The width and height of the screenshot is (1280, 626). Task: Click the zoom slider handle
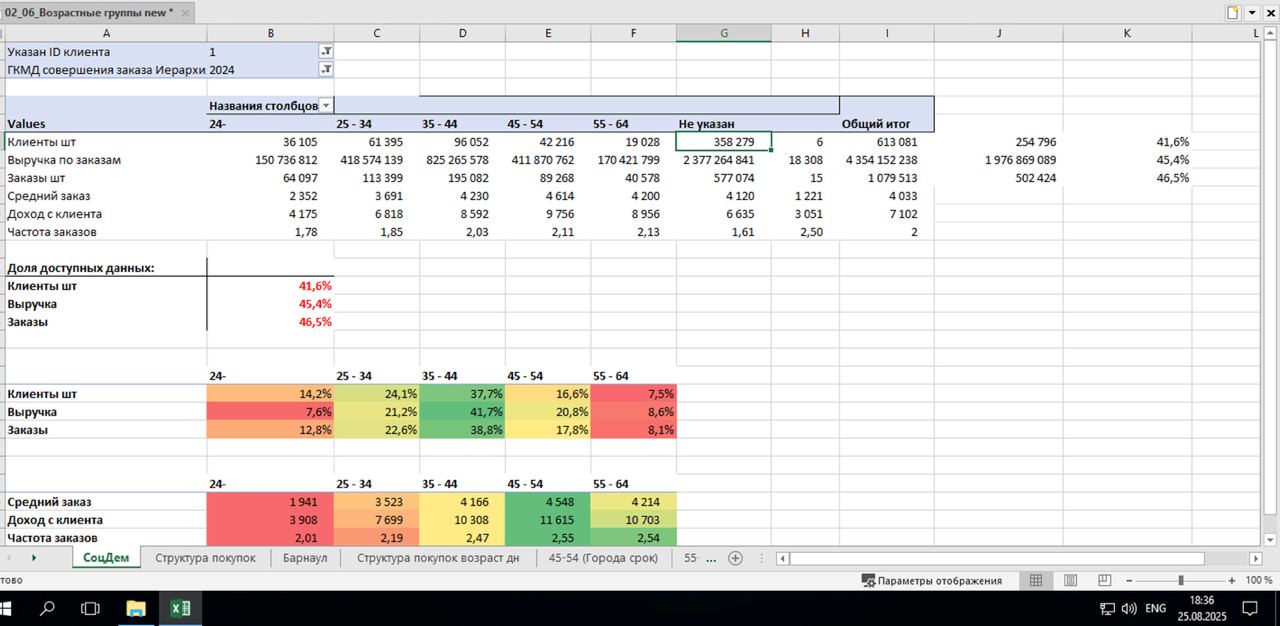point(1181,581)
